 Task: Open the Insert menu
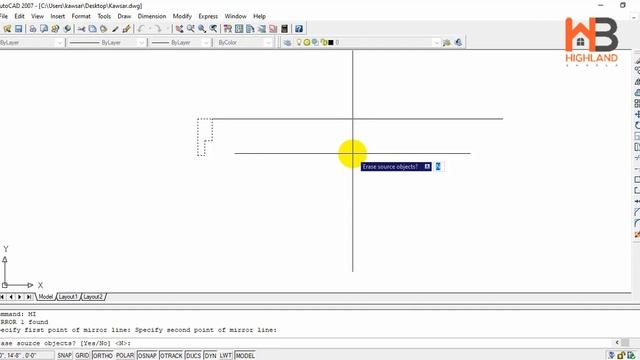58,16
